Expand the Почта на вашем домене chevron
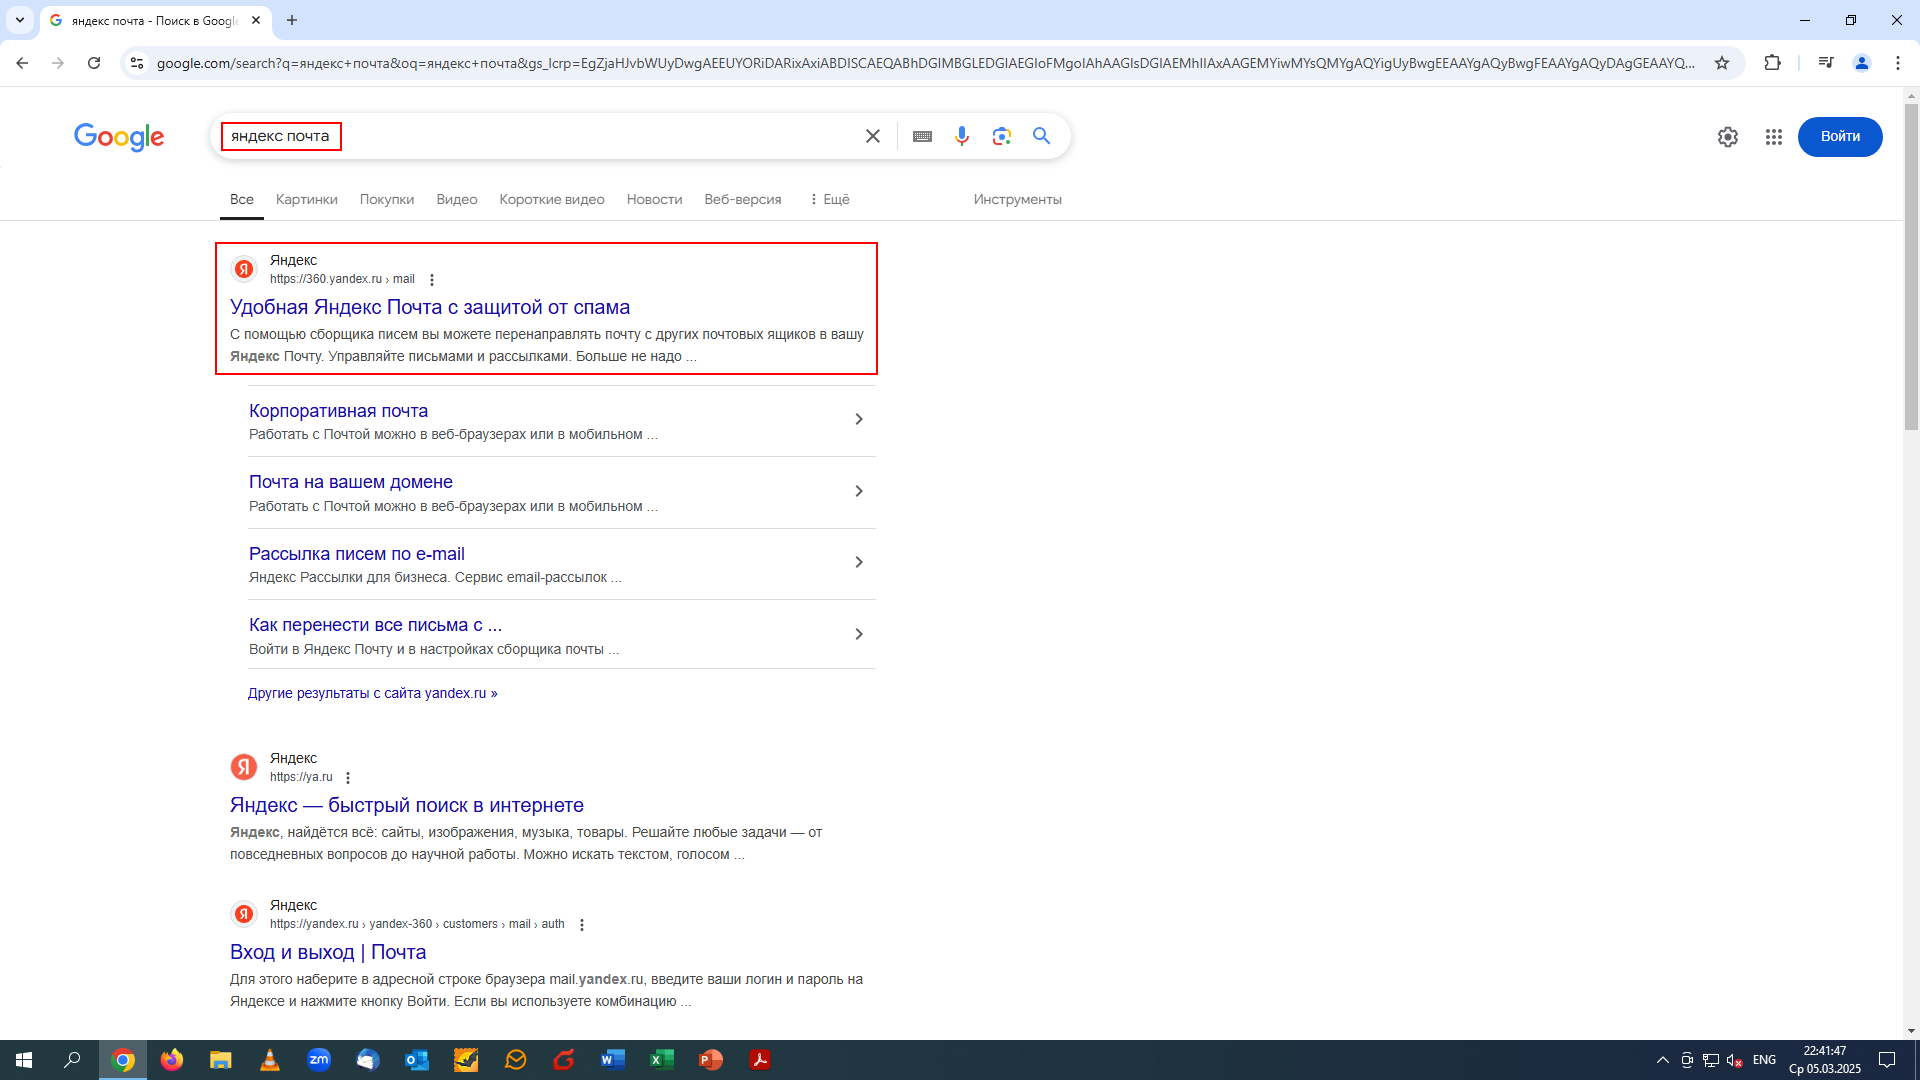This screenshot has width=1920, height=1080. [859, 491]
